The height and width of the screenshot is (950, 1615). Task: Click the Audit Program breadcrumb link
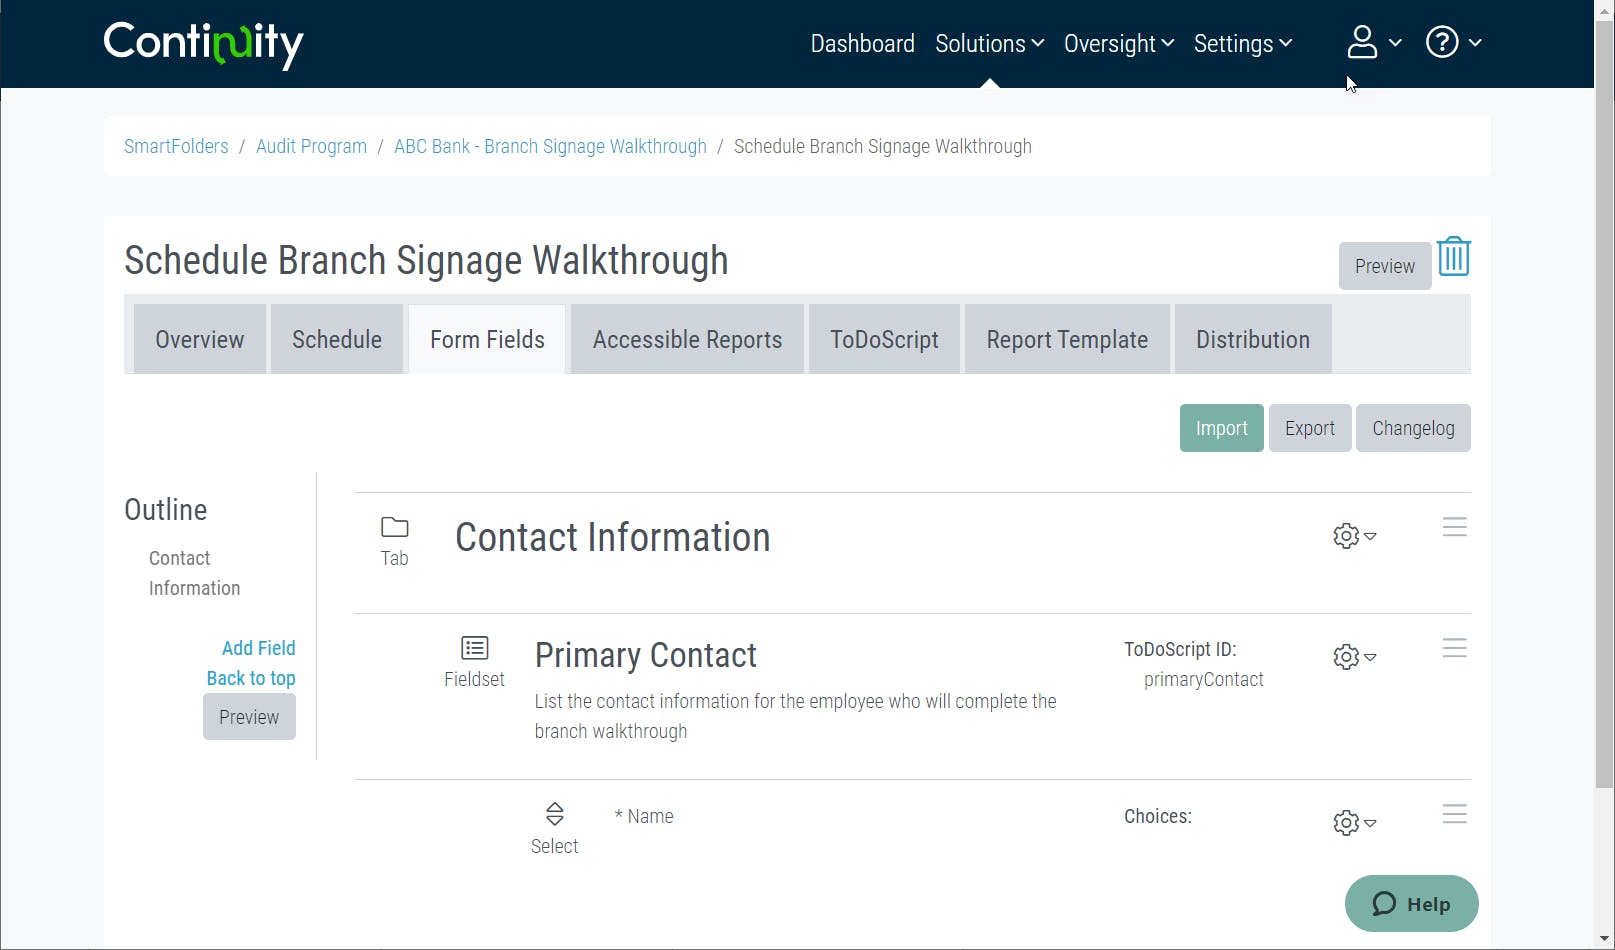[311, 146]
